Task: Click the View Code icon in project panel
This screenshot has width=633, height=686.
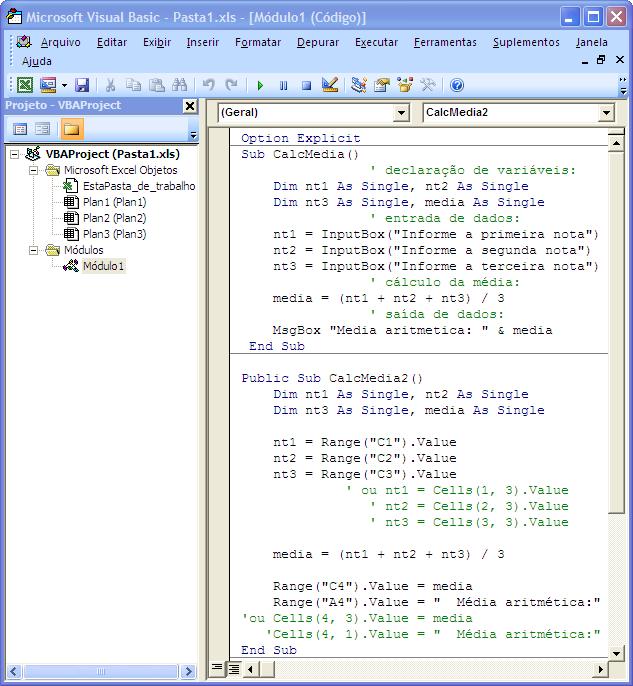Action: tap(20, 129)
